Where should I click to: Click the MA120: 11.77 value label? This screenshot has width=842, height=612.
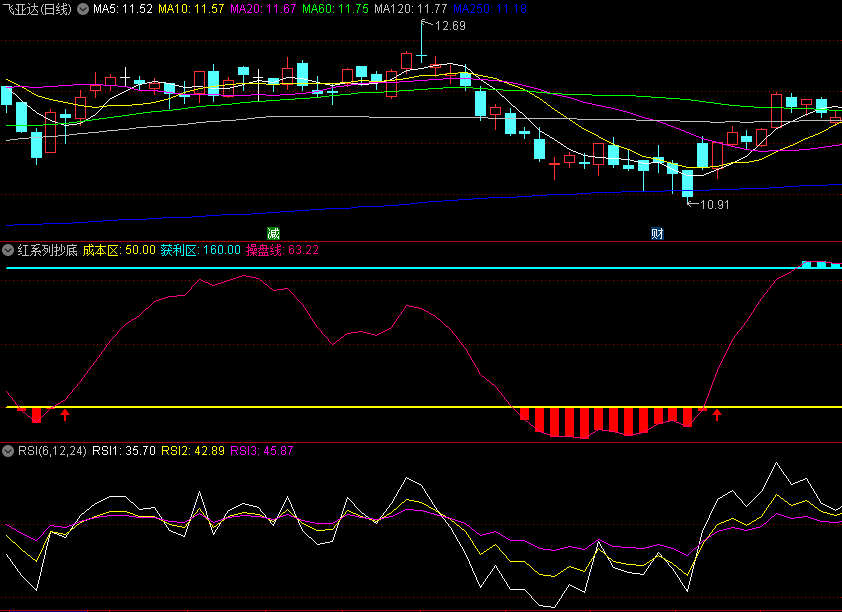[x=411, y=9]
